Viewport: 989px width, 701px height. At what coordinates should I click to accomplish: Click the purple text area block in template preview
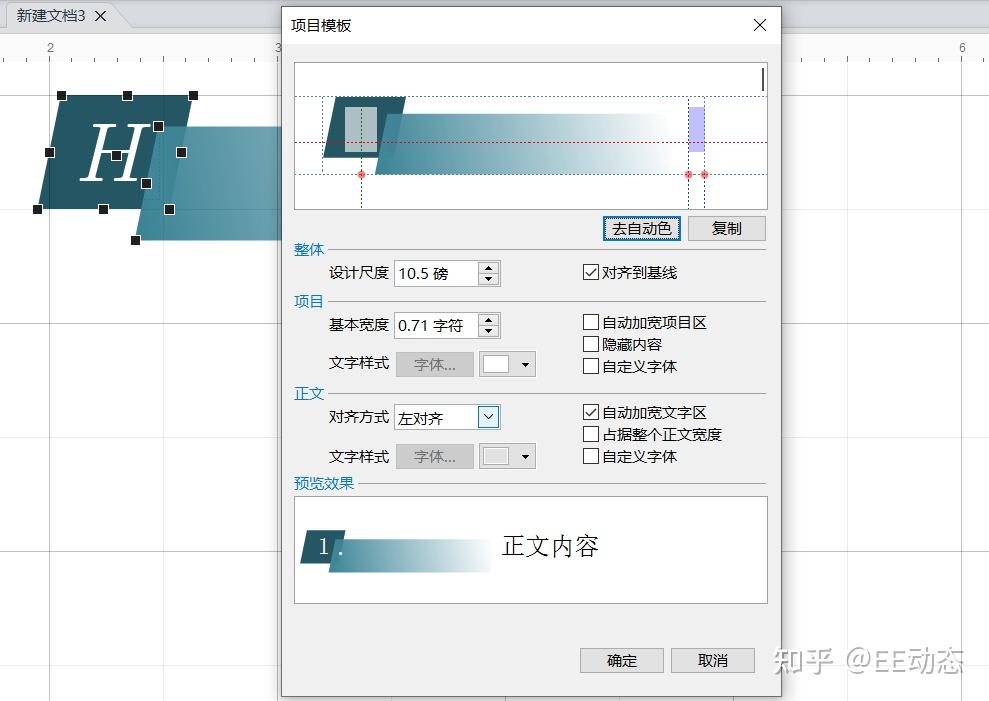696,129
